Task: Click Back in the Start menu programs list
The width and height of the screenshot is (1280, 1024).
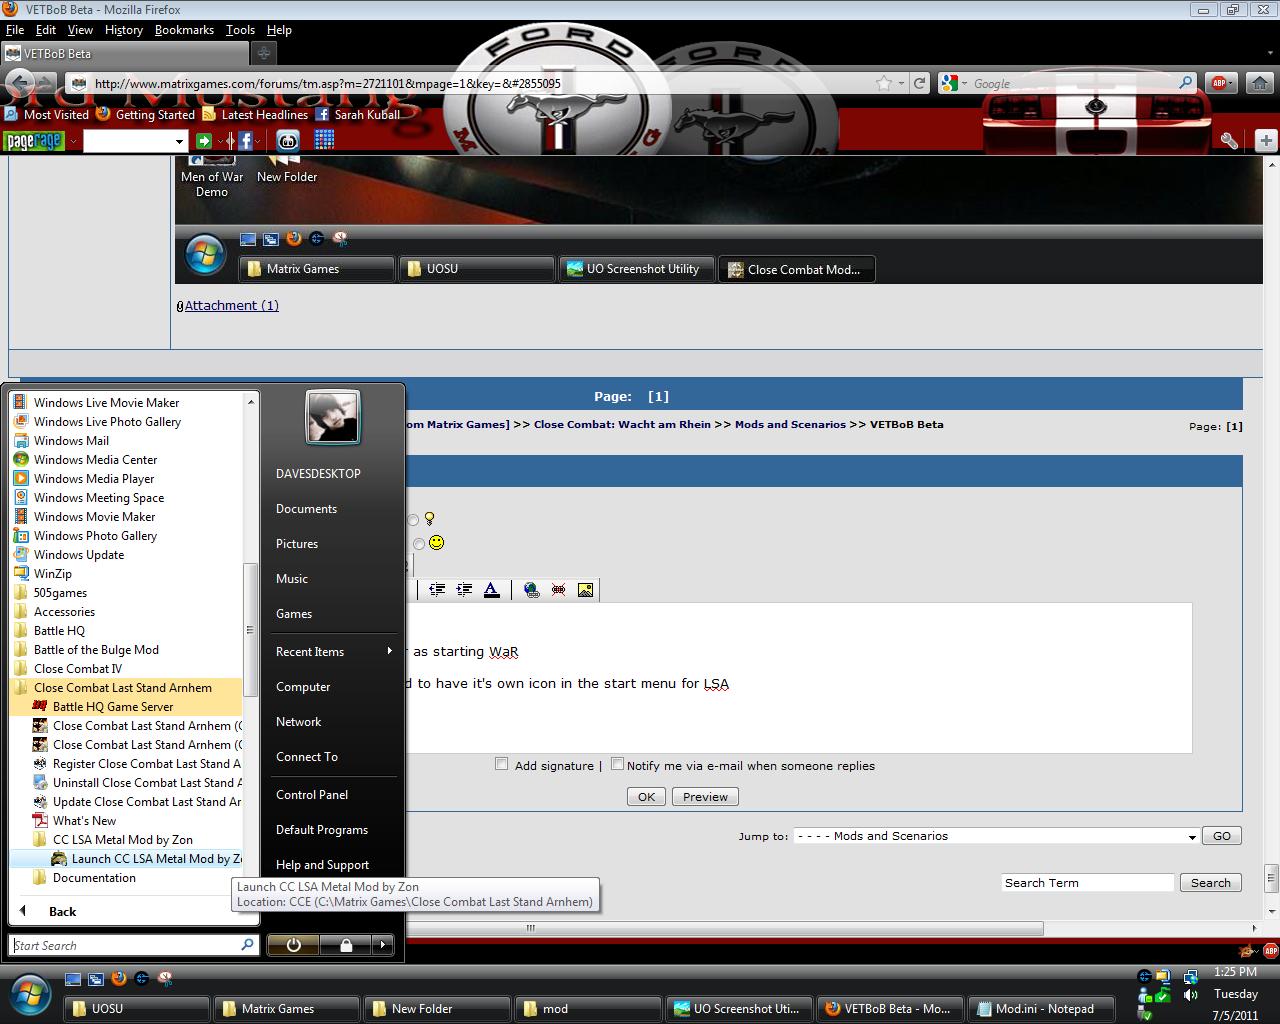Action: (62, 911)
